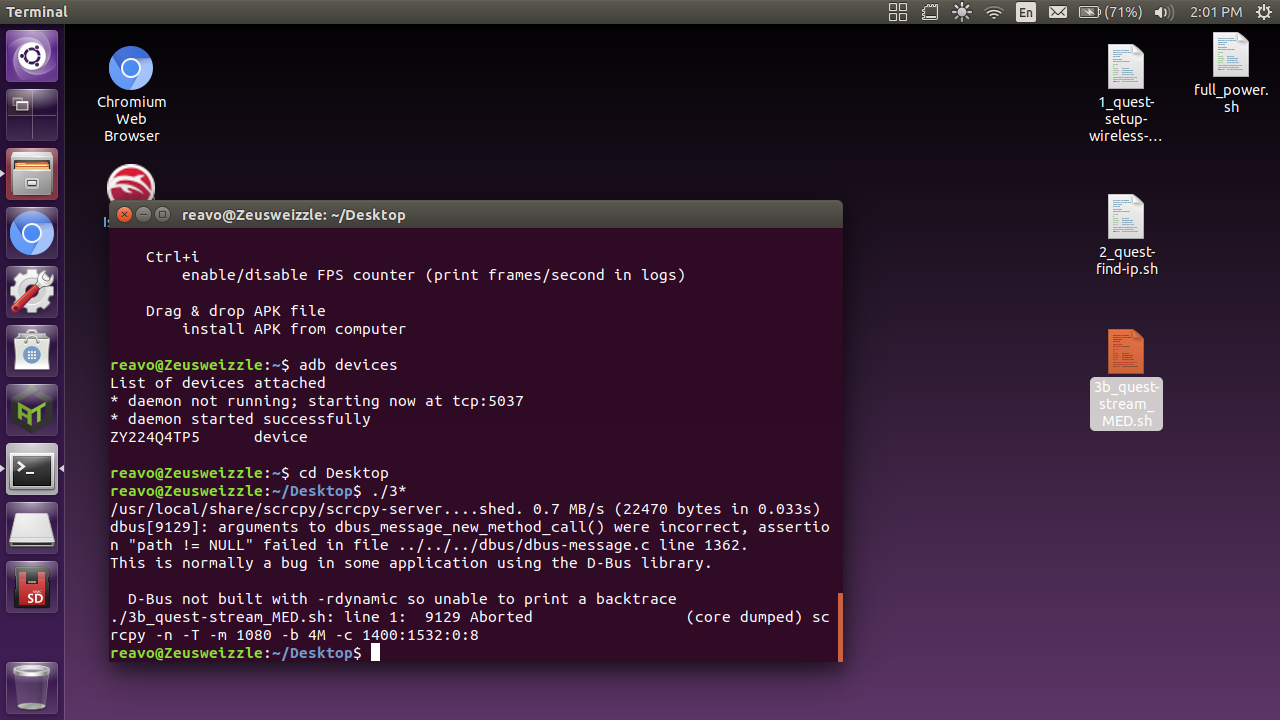Open the Wi-Fi network indicator
Viewport: 1280px width, 720px height.
(x=993, y=12)
